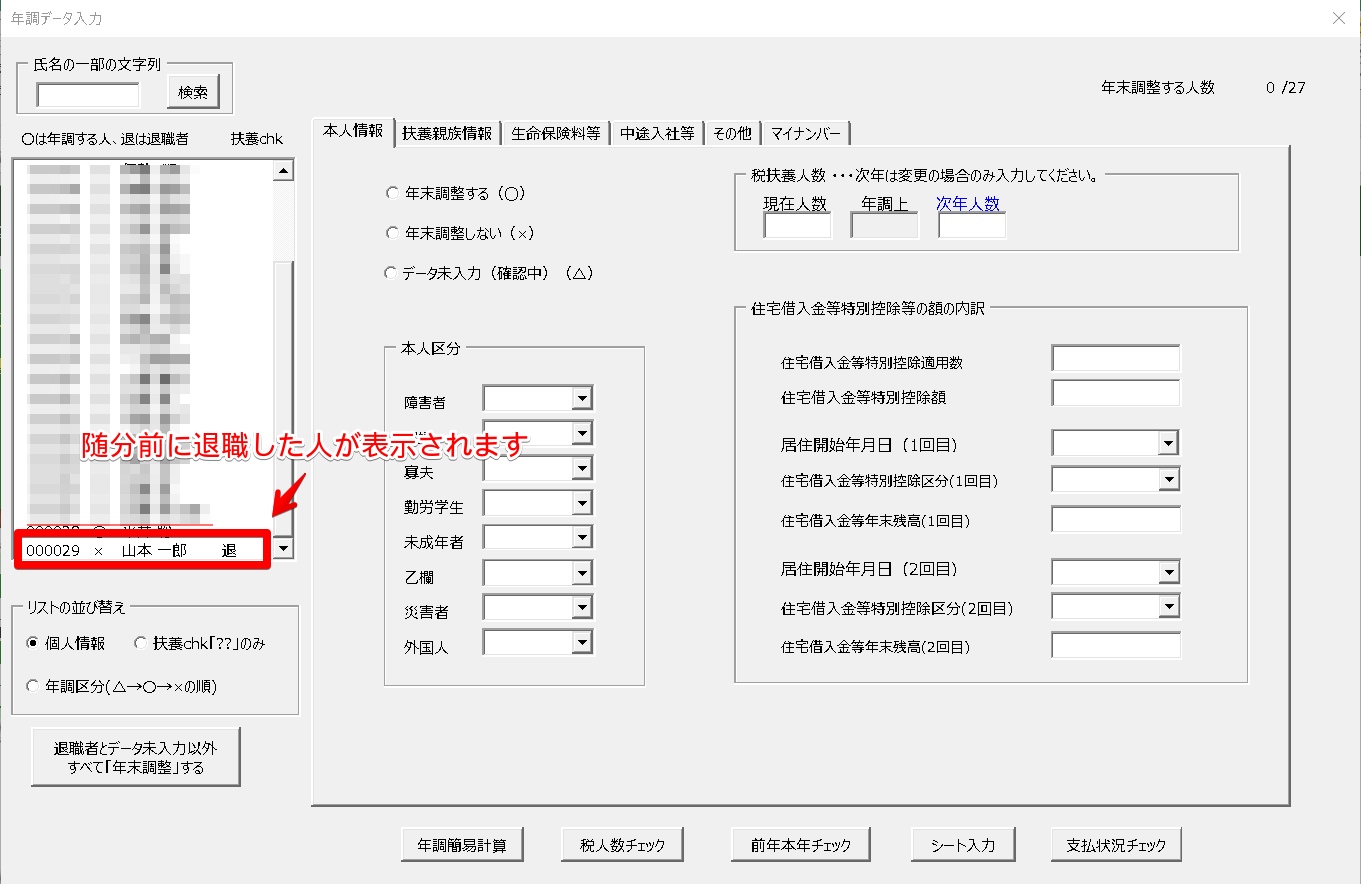Open 住宅借入金等特別控除区分(1回目) dropdown

click(1168, 480)
